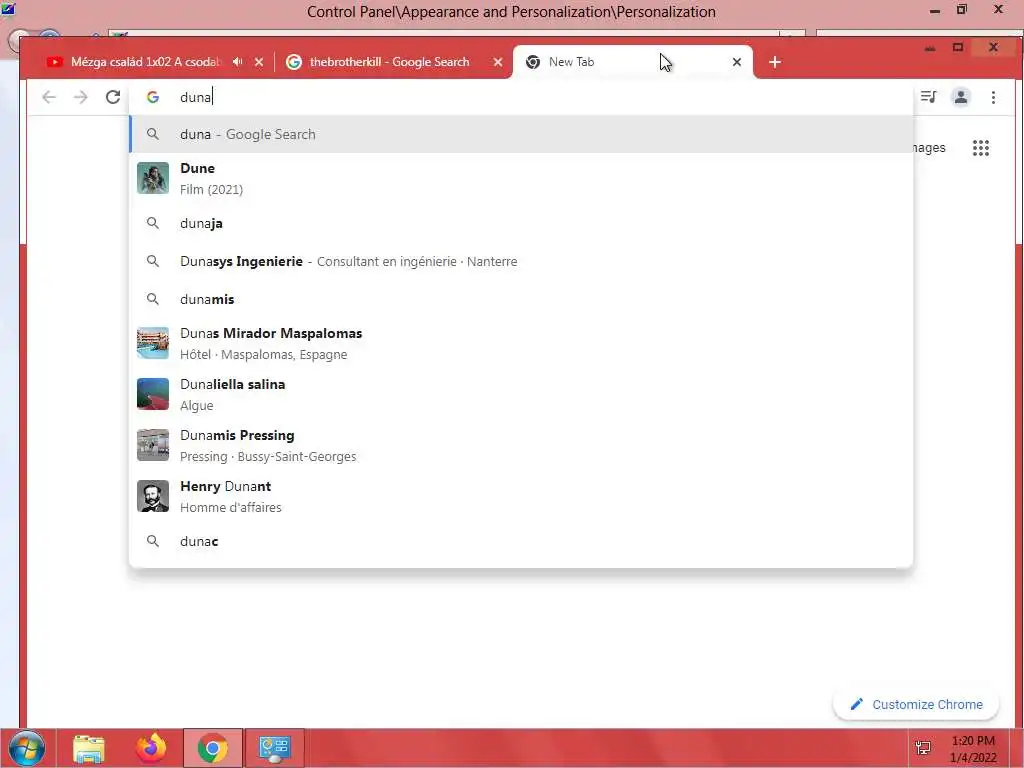Click the network tray icon
The width and height of the screenshot is (1024, 768).
coord(923,748)
